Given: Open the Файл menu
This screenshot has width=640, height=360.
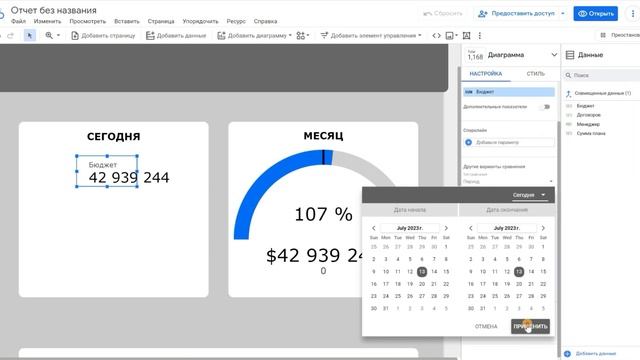Looking at the screenshot, I should [x=18, y=21].
